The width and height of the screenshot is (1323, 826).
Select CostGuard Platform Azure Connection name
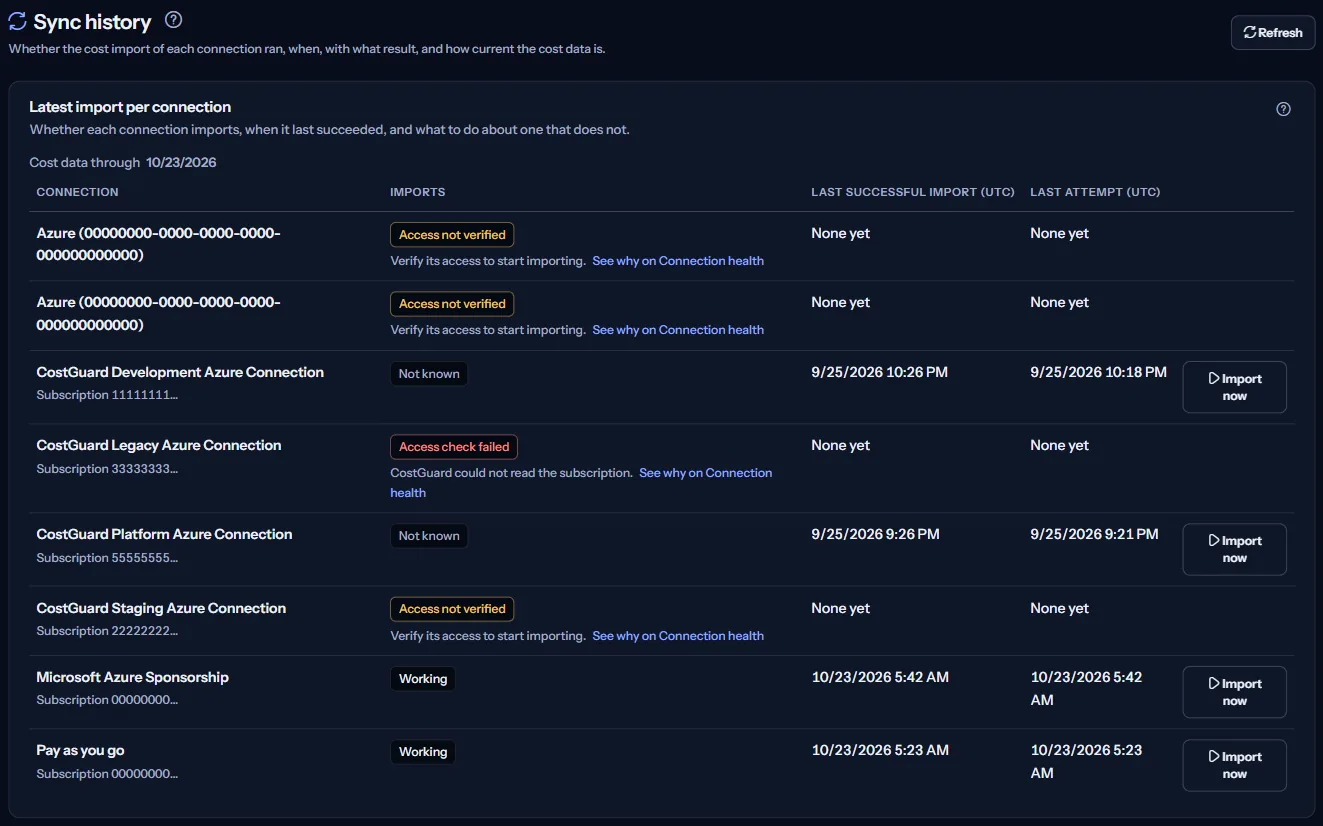pyautogui.click(x=164, y=534)
